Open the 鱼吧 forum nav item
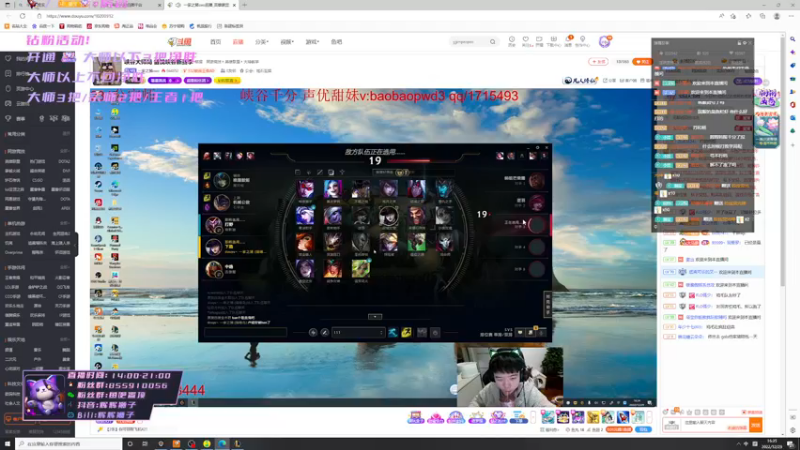Image resolution: width=800 pixels, height=450 pixels. pyautogui.click(x=336, y=42)
